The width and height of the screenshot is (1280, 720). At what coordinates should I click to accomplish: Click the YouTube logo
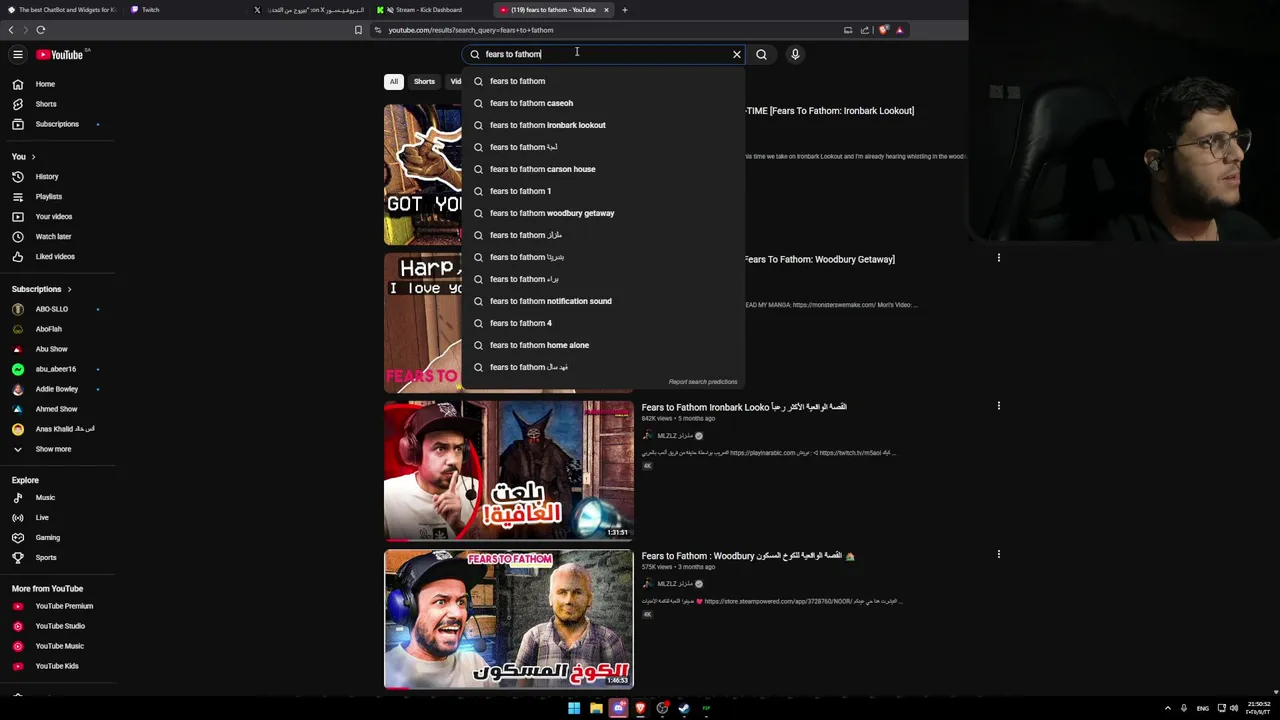point(60,54)
